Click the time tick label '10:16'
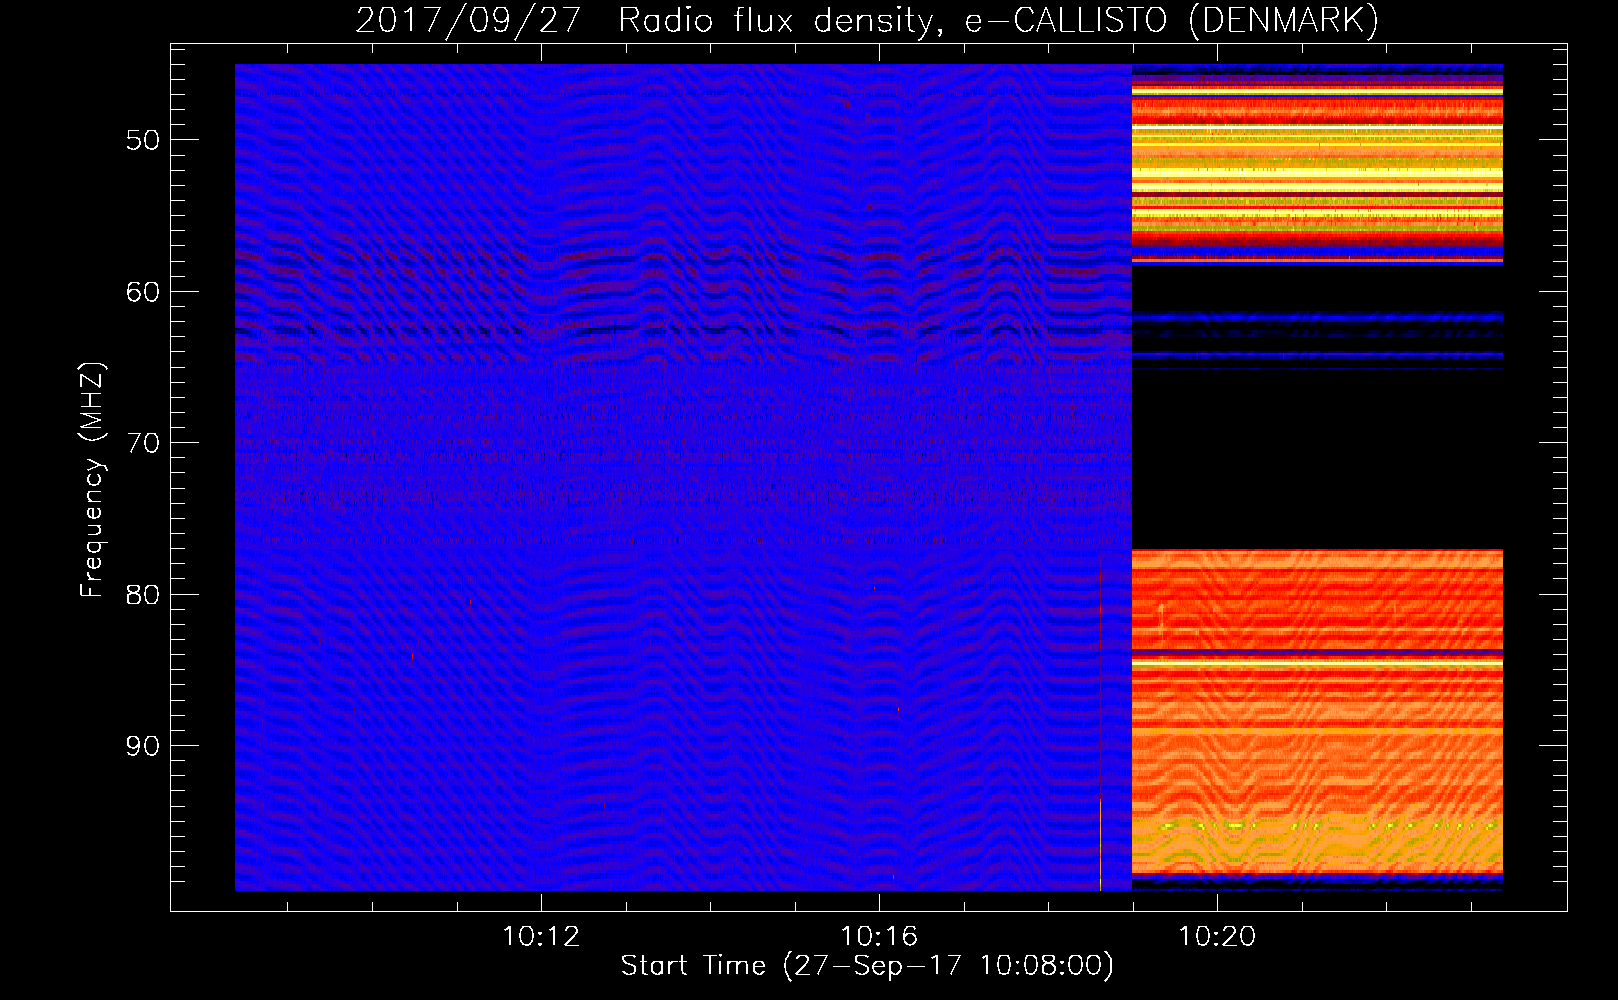Image resolution: width=1618 pixels, height=1000 pixels. [x=879, y=937]
